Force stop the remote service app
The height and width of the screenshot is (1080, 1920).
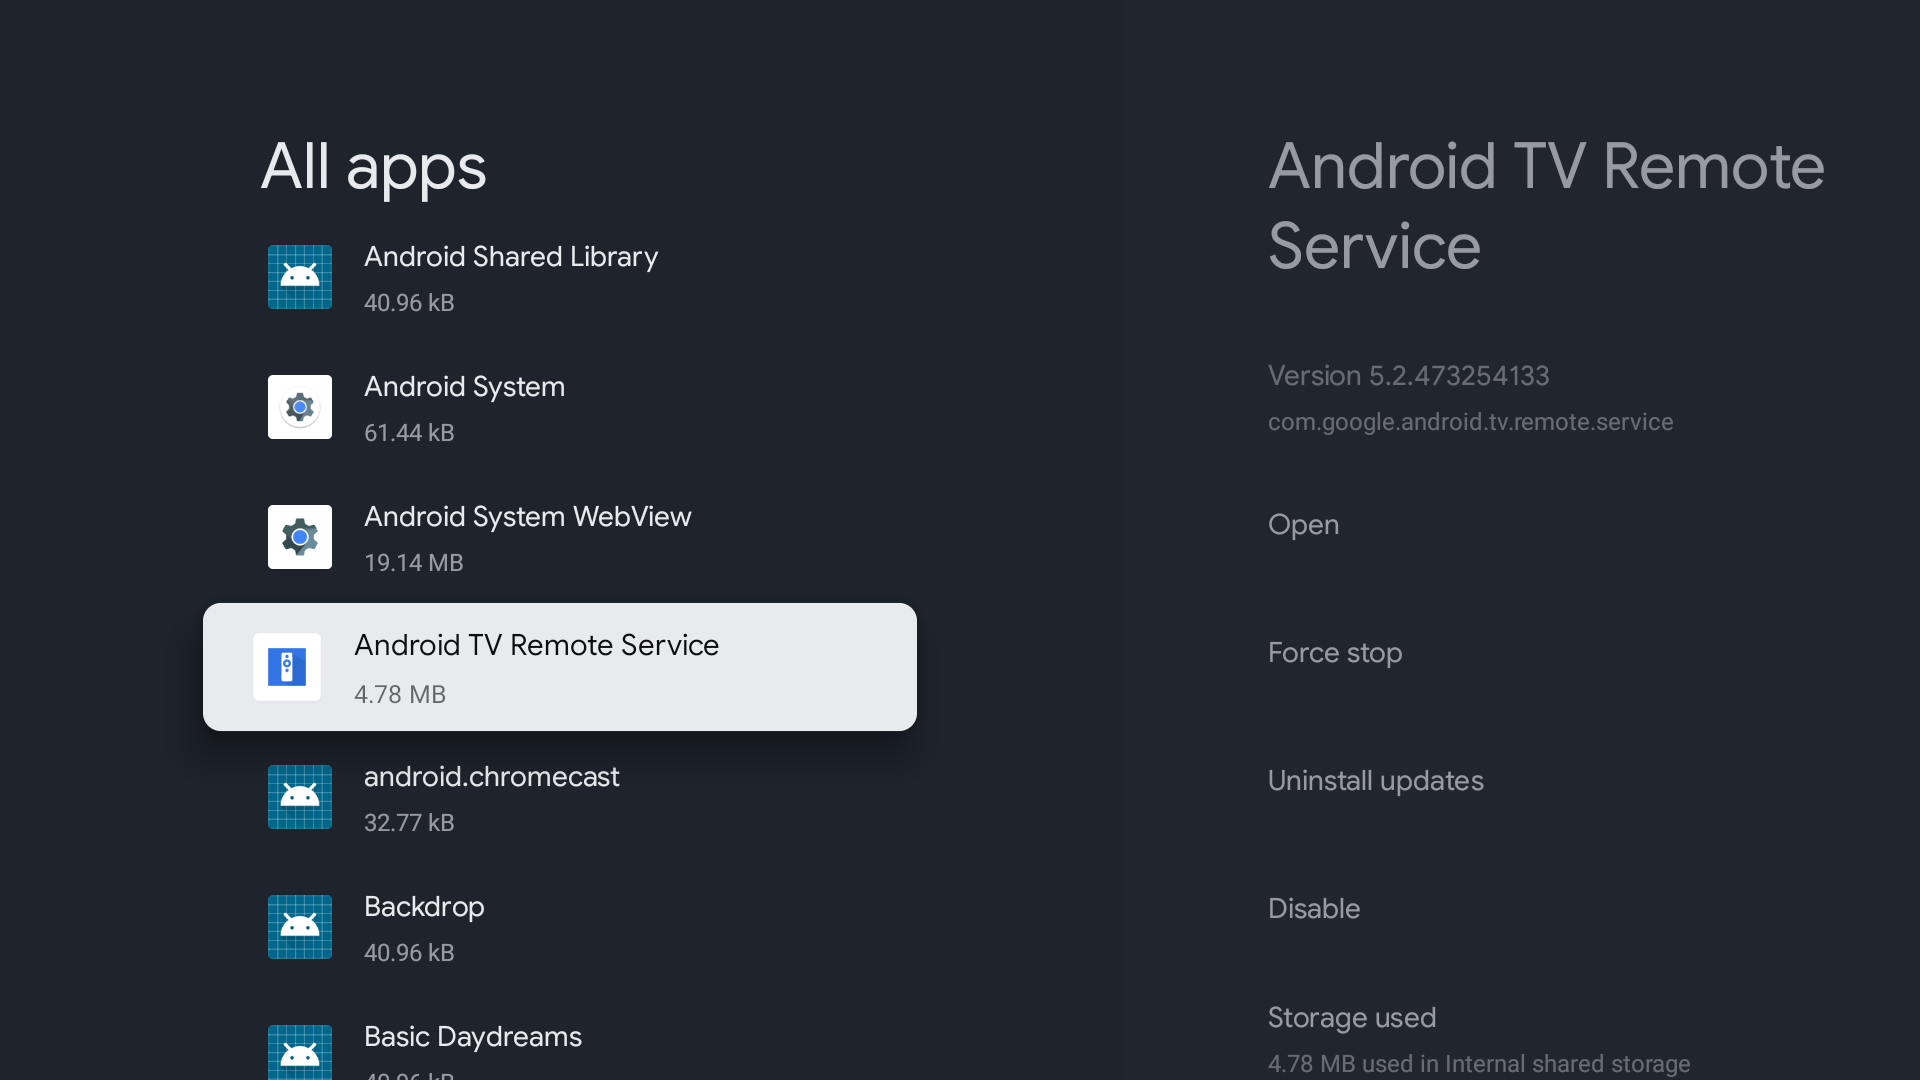[1334, 653]
